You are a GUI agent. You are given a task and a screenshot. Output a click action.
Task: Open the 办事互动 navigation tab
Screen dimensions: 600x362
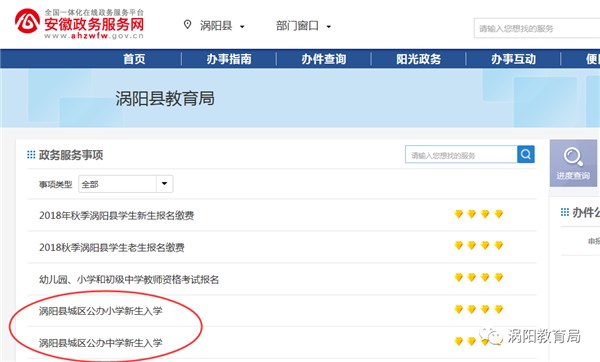(514, 59)
